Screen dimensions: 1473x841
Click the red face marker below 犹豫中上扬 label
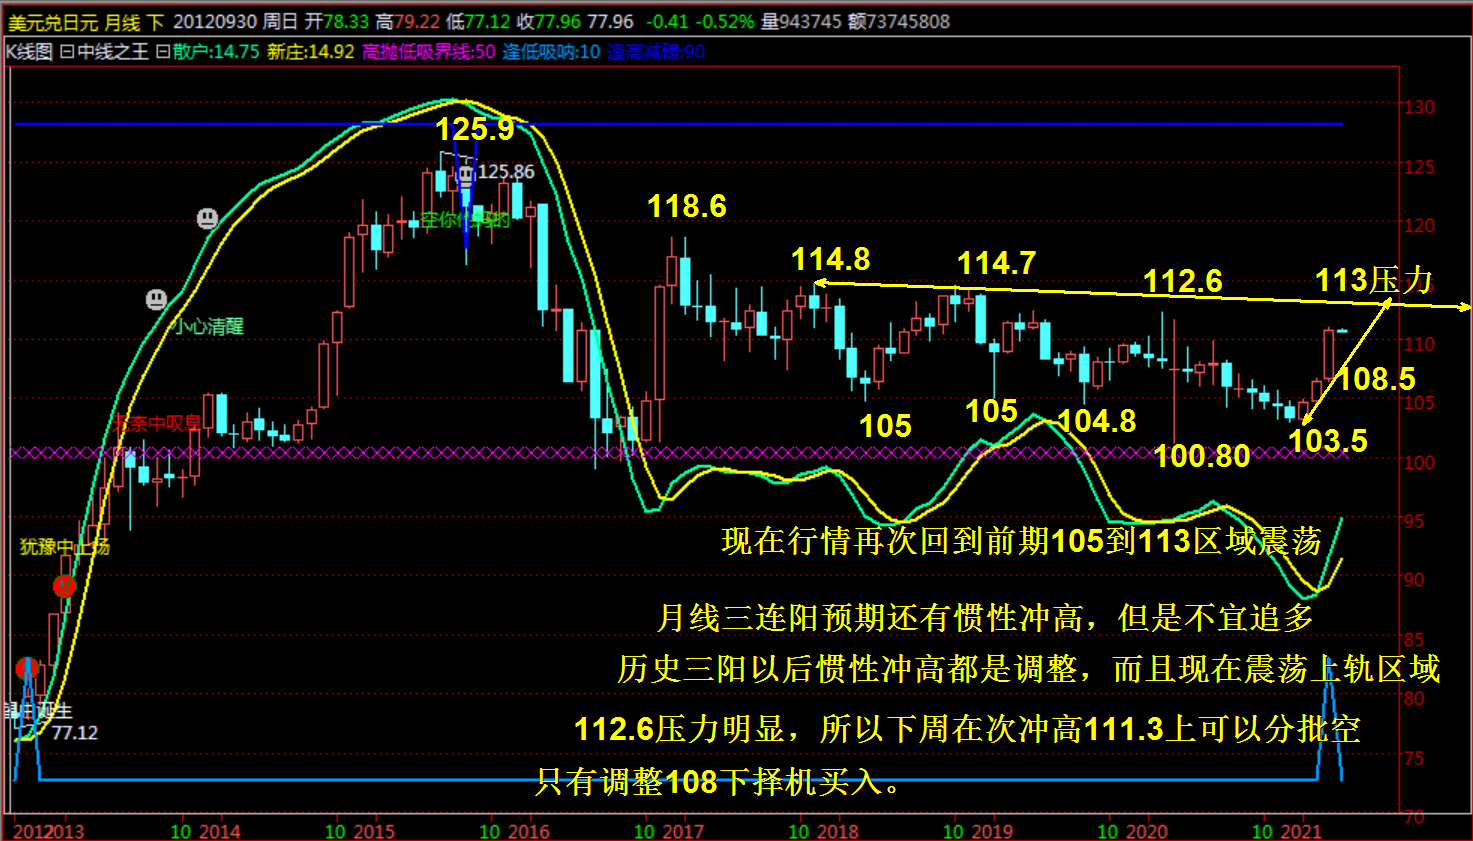64,586
